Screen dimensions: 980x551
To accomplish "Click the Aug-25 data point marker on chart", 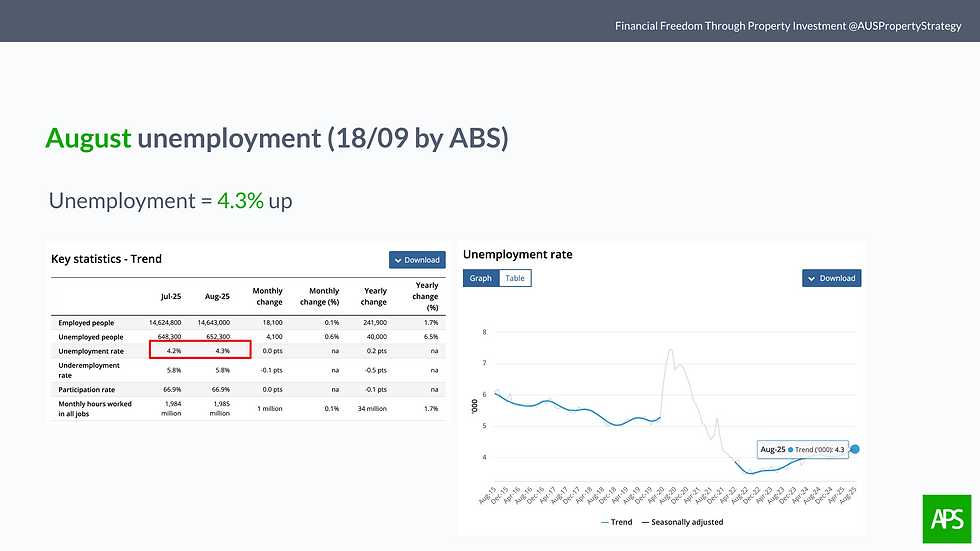I will (x=854, y=449).
